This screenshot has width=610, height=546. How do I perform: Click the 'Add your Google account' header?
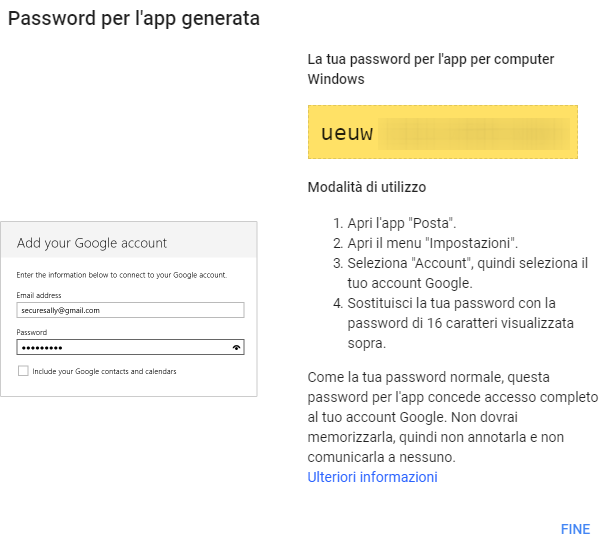point(91,243)
